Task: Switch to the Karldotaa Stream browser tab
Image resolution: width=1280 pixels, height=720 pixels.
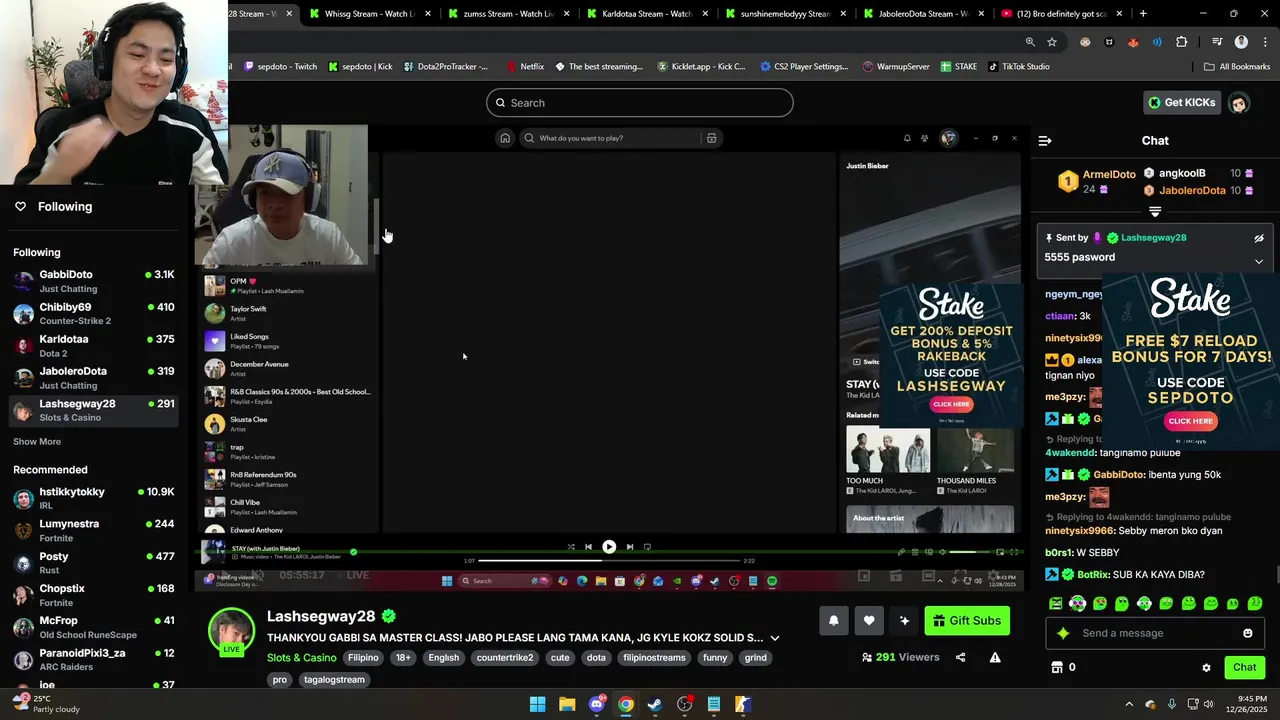Action: click(x=647, y=14)
